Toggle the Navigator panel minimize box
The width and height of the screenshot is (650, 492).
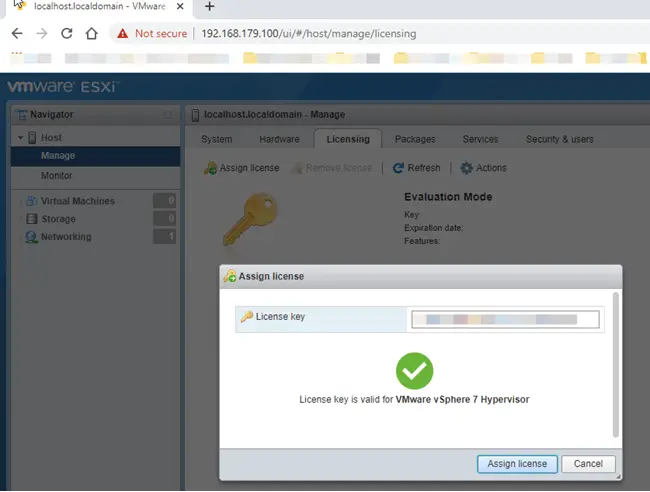click(x=168, y=115)
